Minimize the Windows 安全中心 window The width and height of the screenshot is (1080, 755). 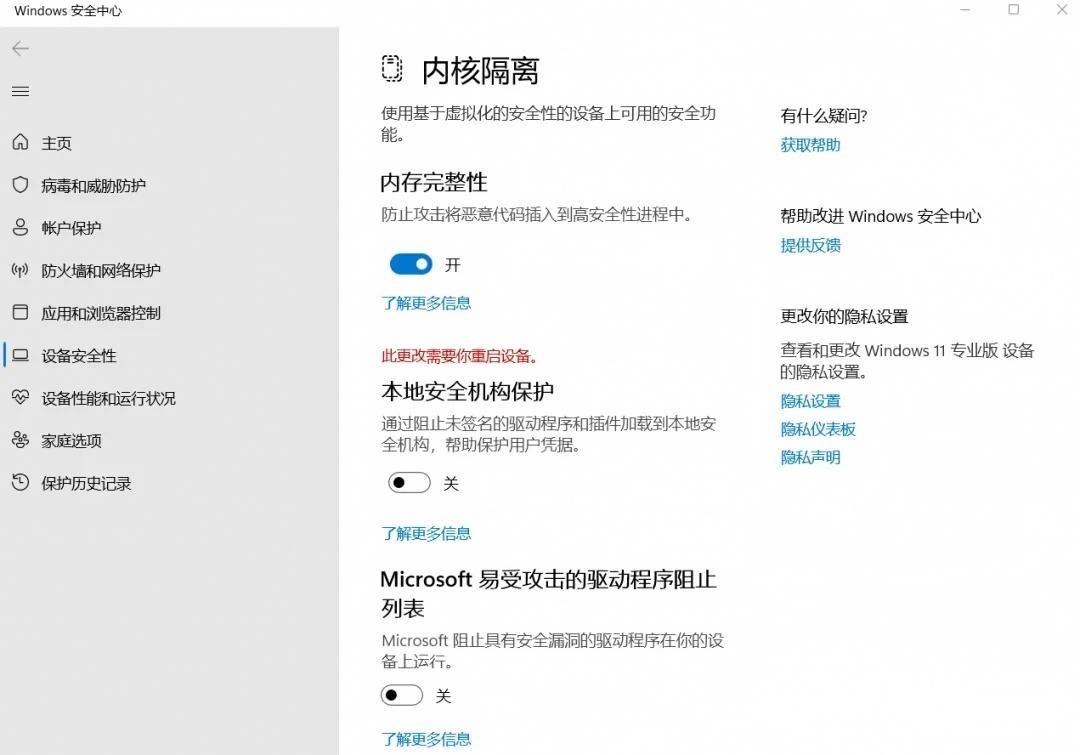click(966, 10)
